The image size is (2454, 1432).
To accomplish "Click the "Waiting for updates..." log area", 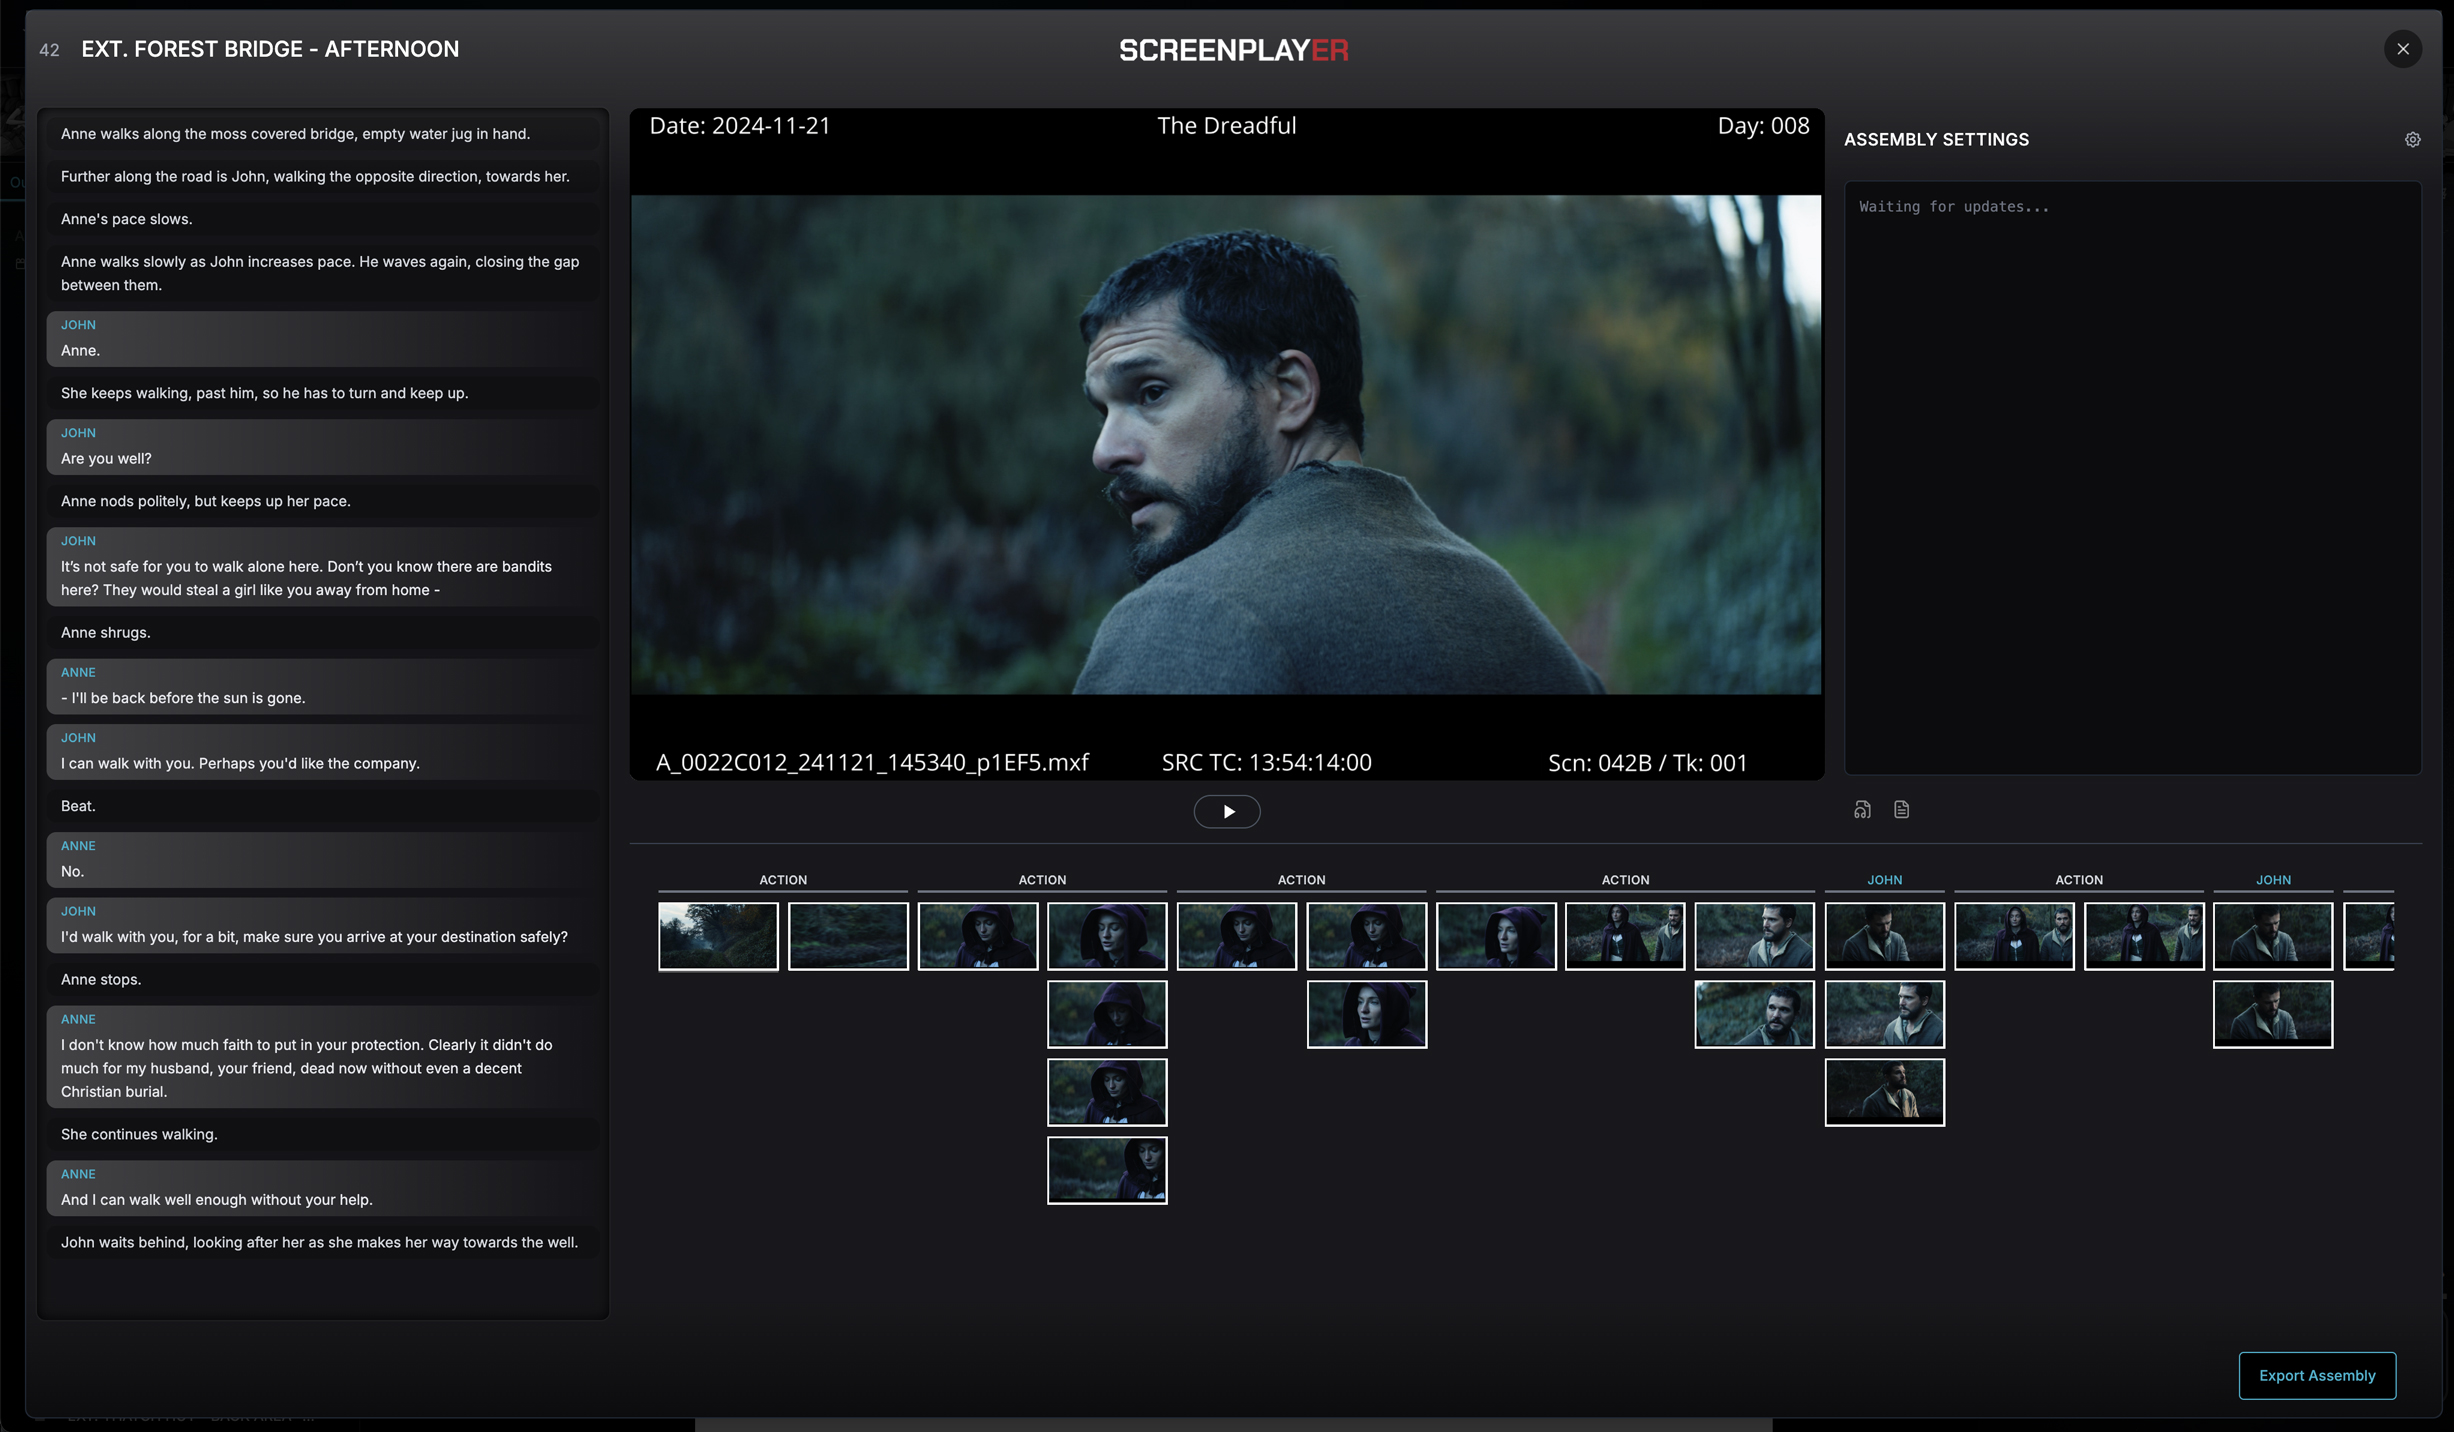I will (x=2131, y=477).
